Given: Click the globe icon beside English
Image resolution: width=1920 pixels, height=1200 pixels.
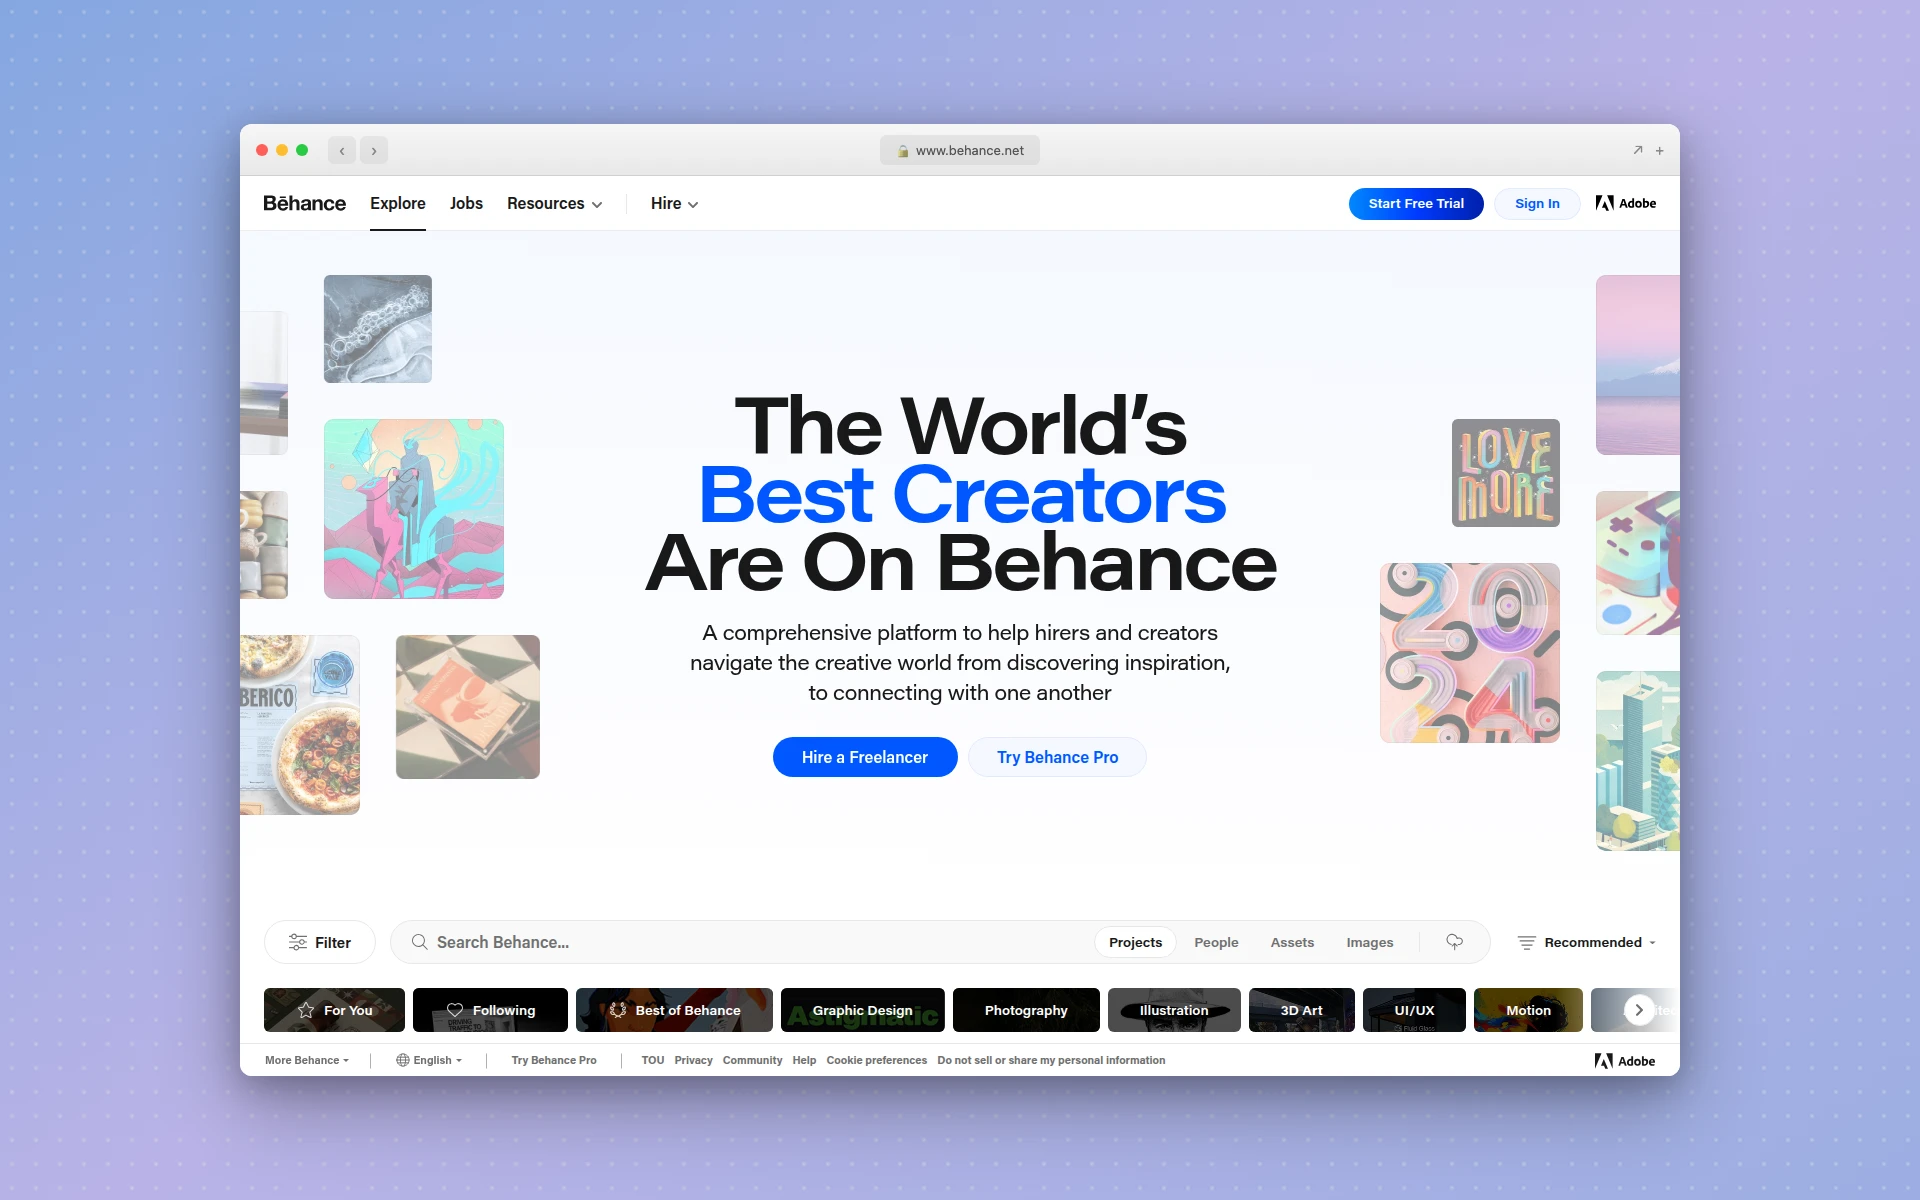Looking at the screenshot, I should point(403,1060).
